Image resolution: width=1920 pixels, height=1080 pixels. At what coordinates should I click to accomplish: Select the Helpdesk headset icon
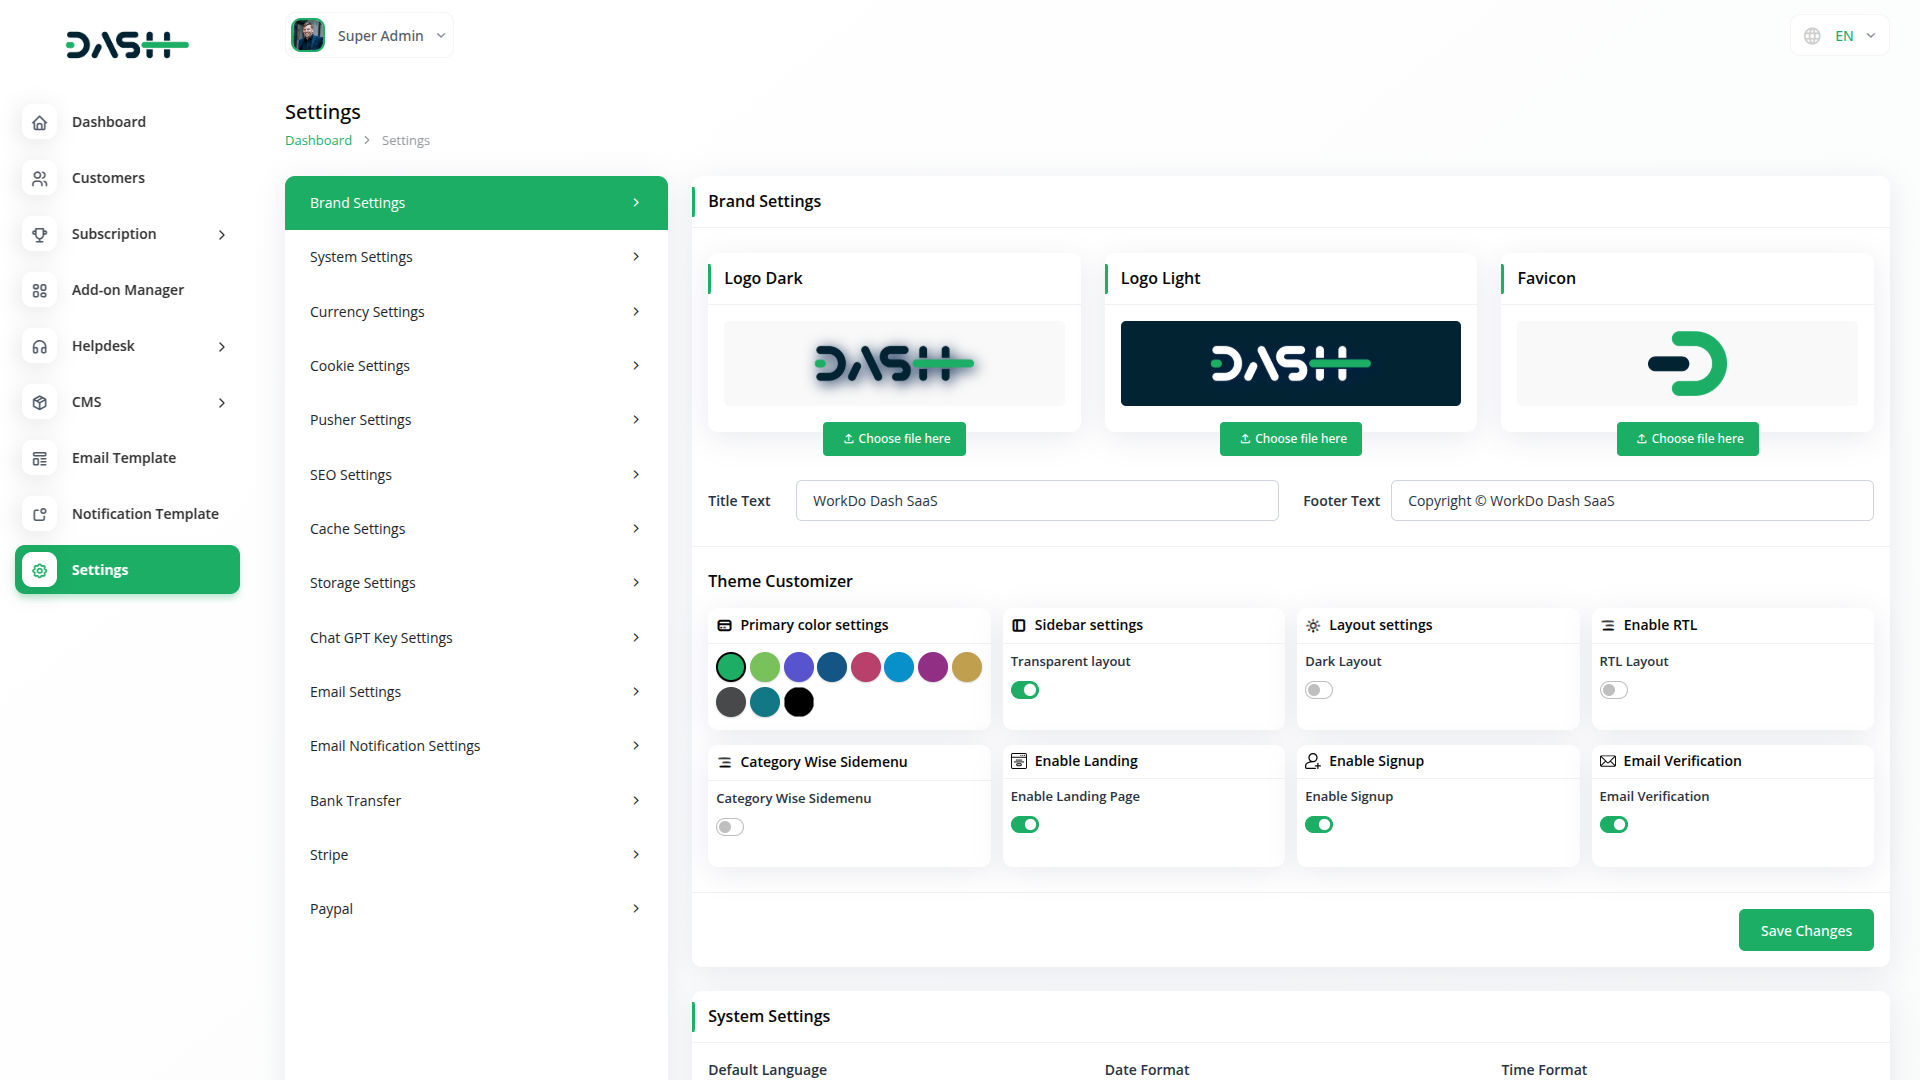[40, 346]
